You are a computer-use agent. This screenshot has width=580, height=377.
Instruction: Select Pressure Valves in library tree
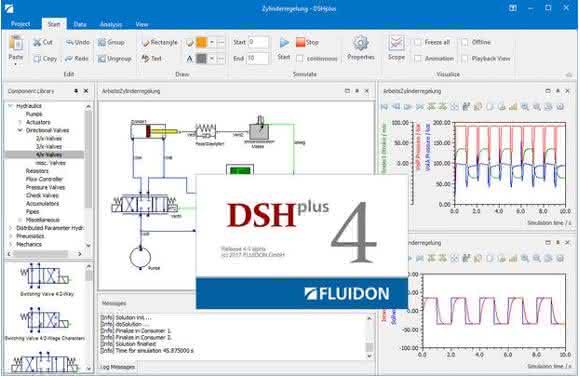pos(45,187)
